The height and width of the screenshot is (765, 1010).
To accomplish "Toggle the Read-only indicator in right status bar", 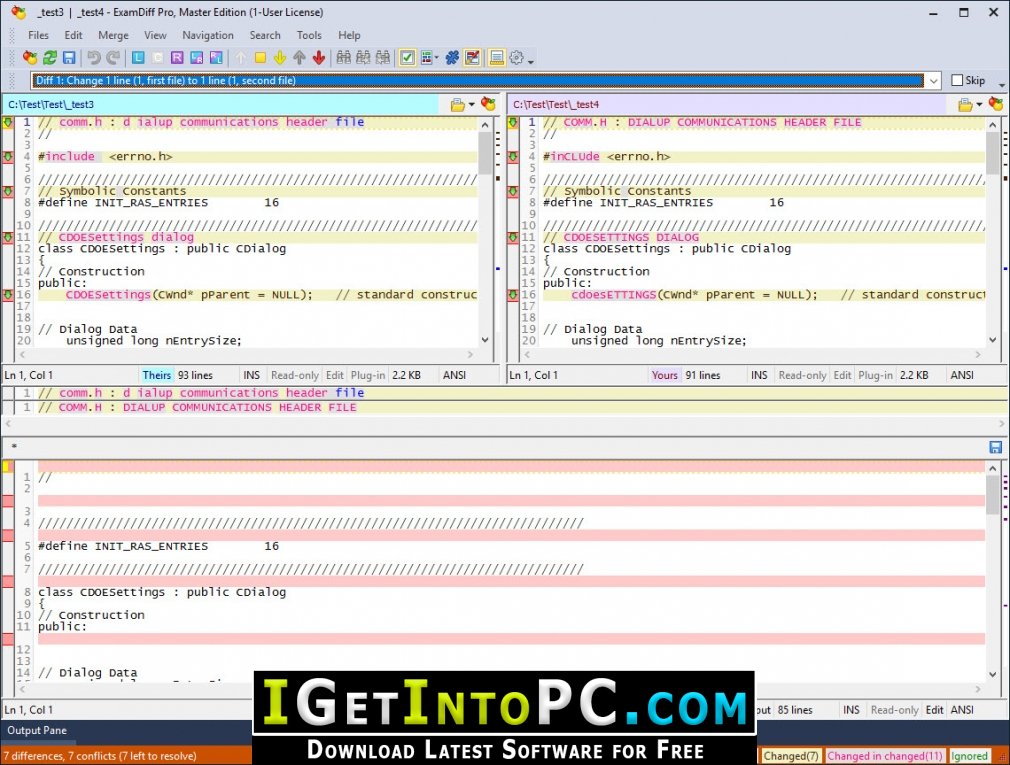I will coord(802,375).
